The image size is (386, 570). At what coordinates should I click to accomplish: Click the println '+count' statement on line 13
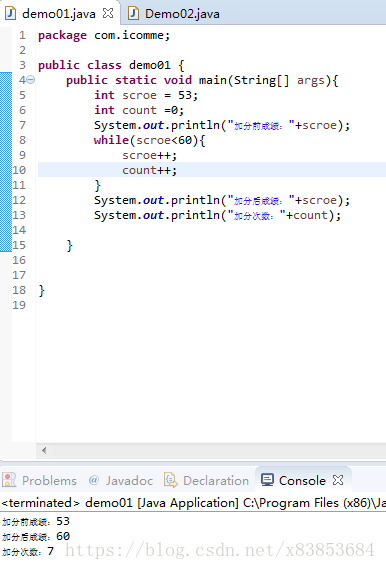coord(217,215)
